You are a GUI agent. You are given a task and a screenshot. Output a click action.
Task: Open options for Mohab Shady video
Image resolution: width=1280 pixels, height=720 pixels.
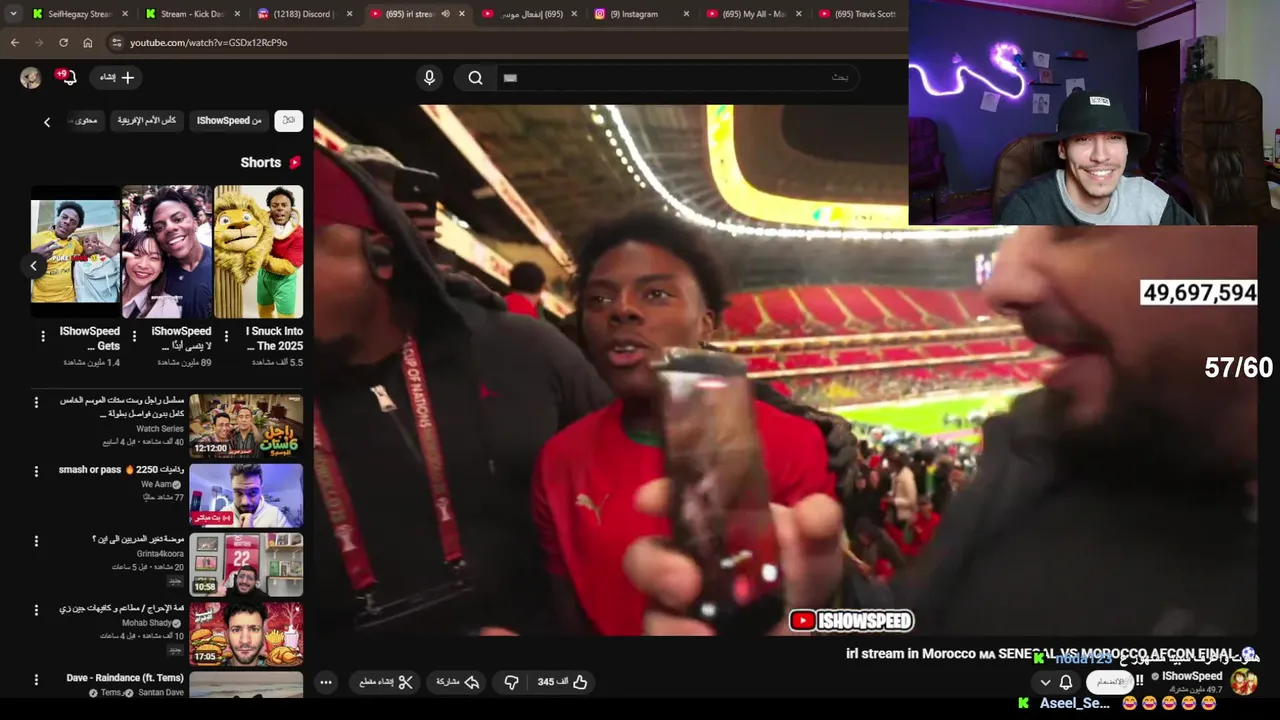click(x=36, y=610)
